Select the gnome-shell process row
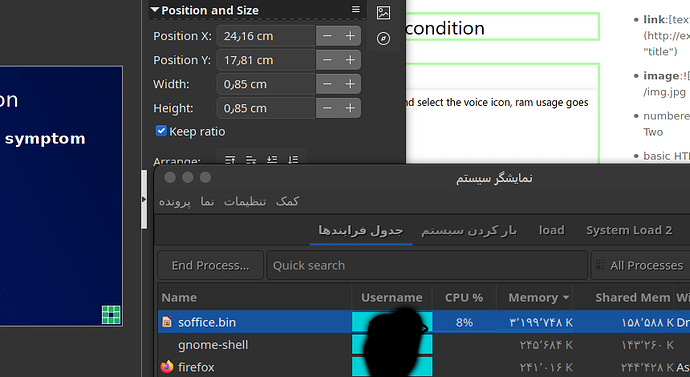 point(424,345)
